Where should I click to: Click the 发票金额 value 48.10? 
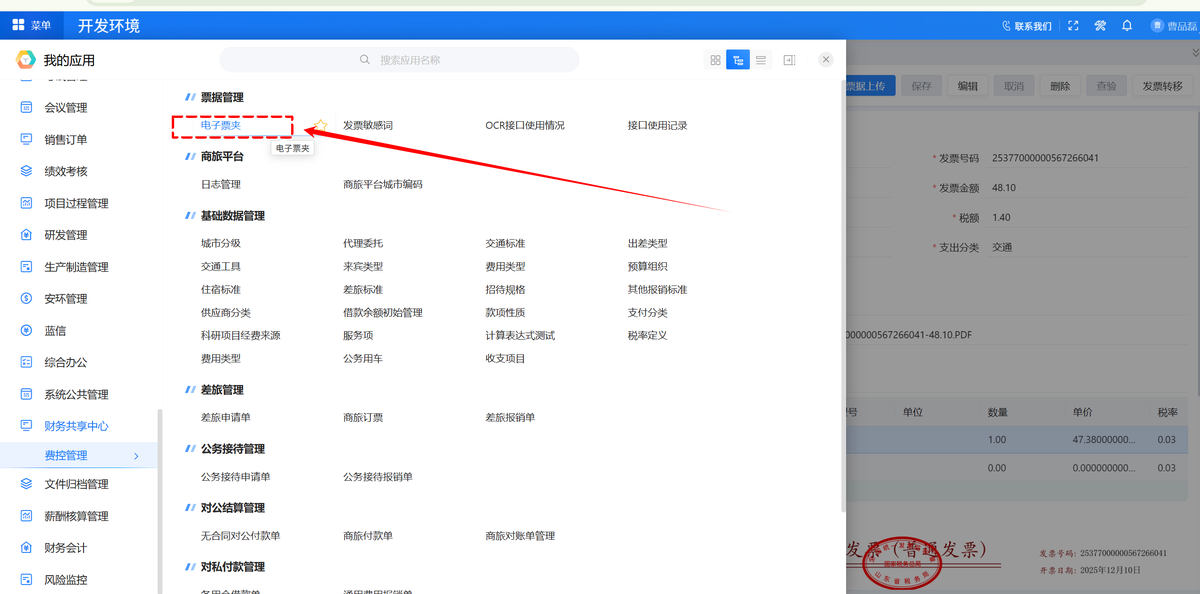pyautogui.click(x=1004, y=187)
